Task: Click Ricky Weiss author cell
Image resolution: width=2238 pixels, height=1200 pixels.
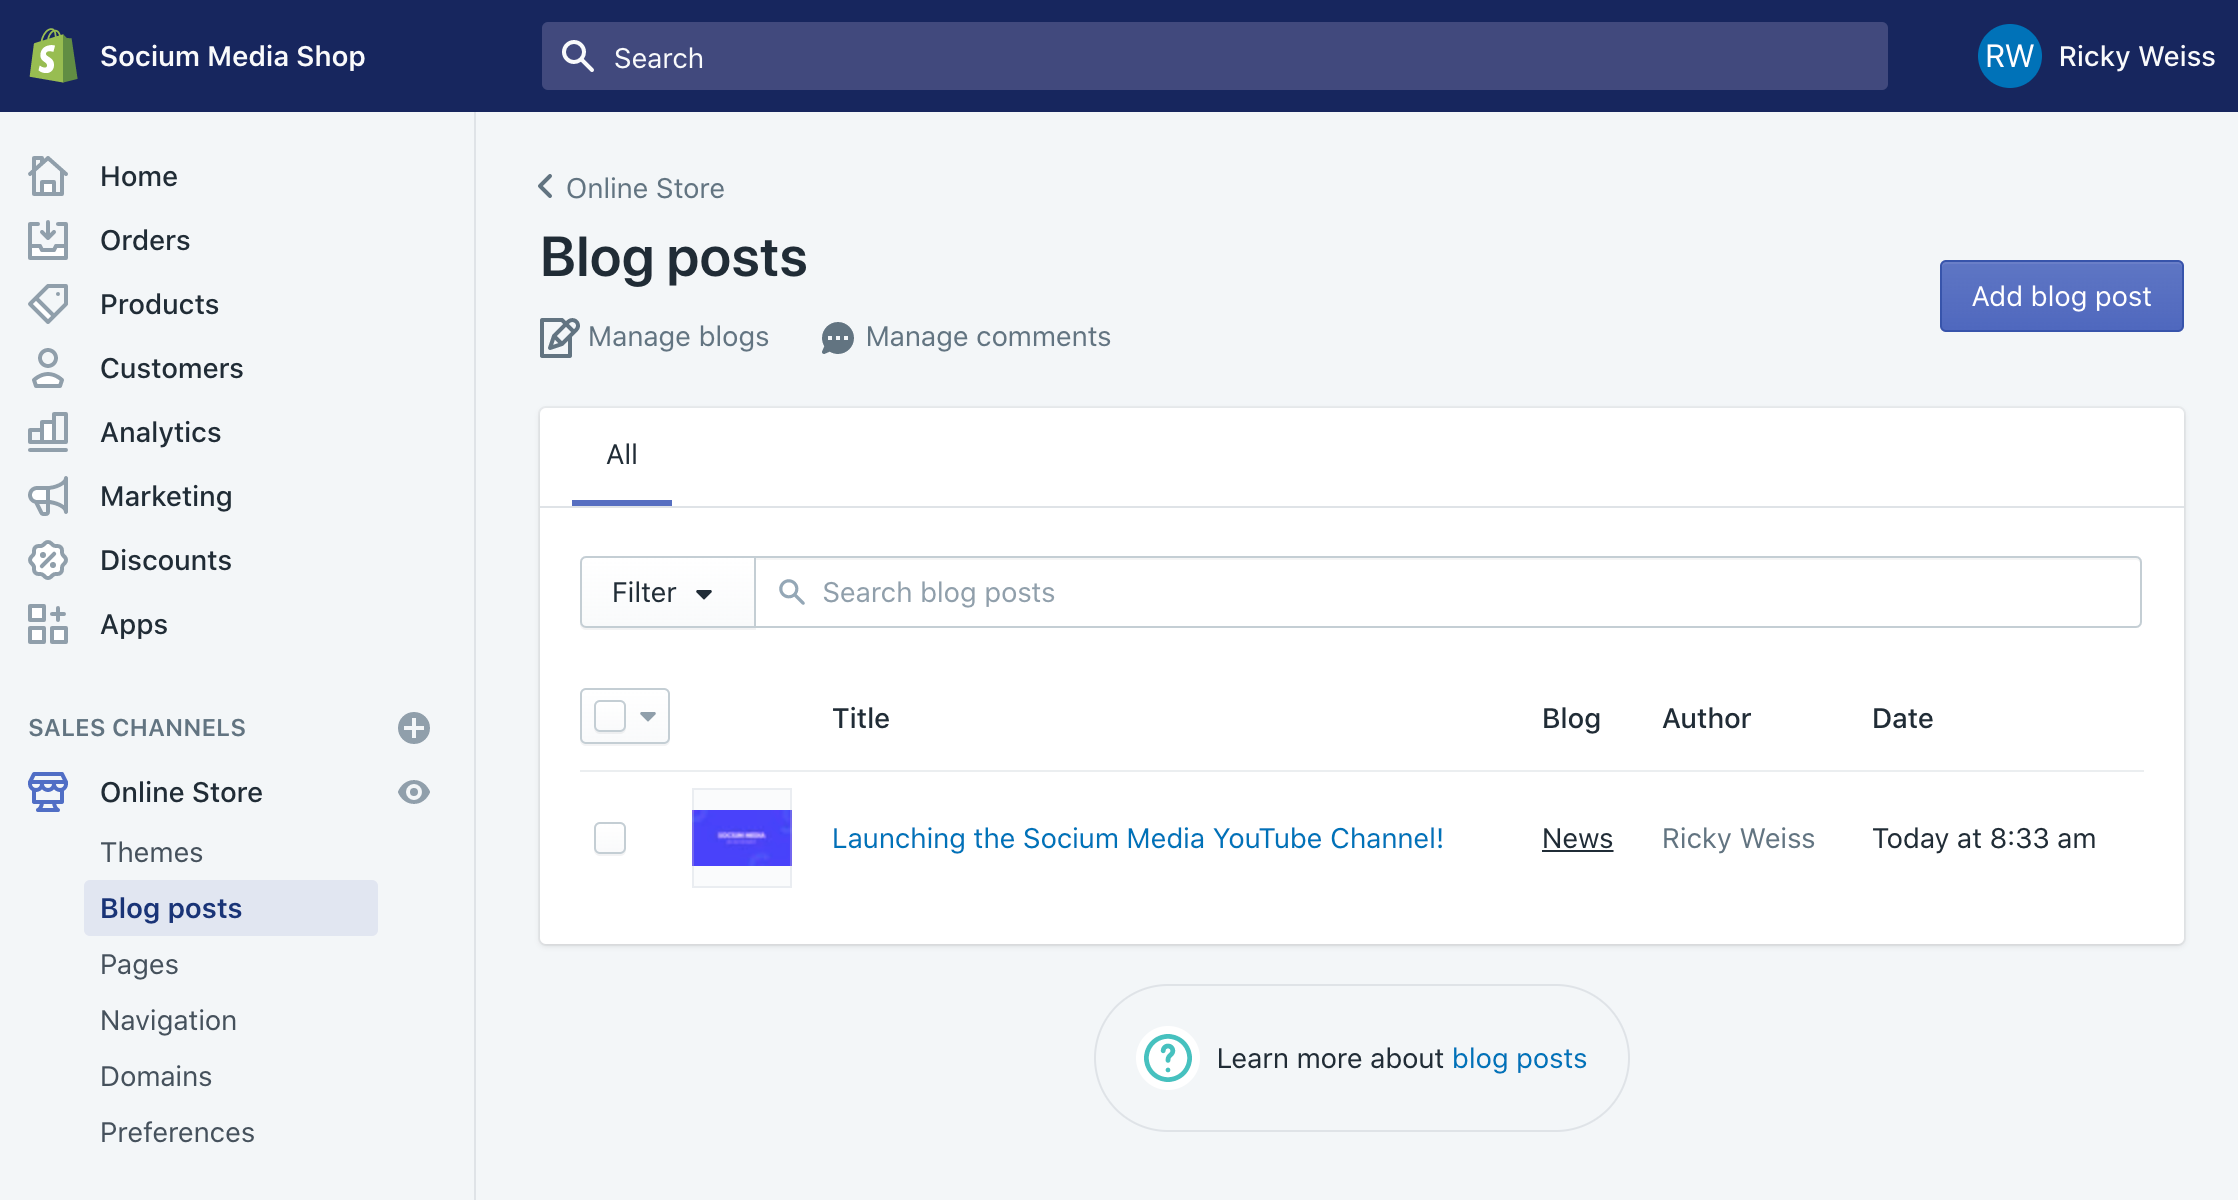Action: tap(1738, 838)
